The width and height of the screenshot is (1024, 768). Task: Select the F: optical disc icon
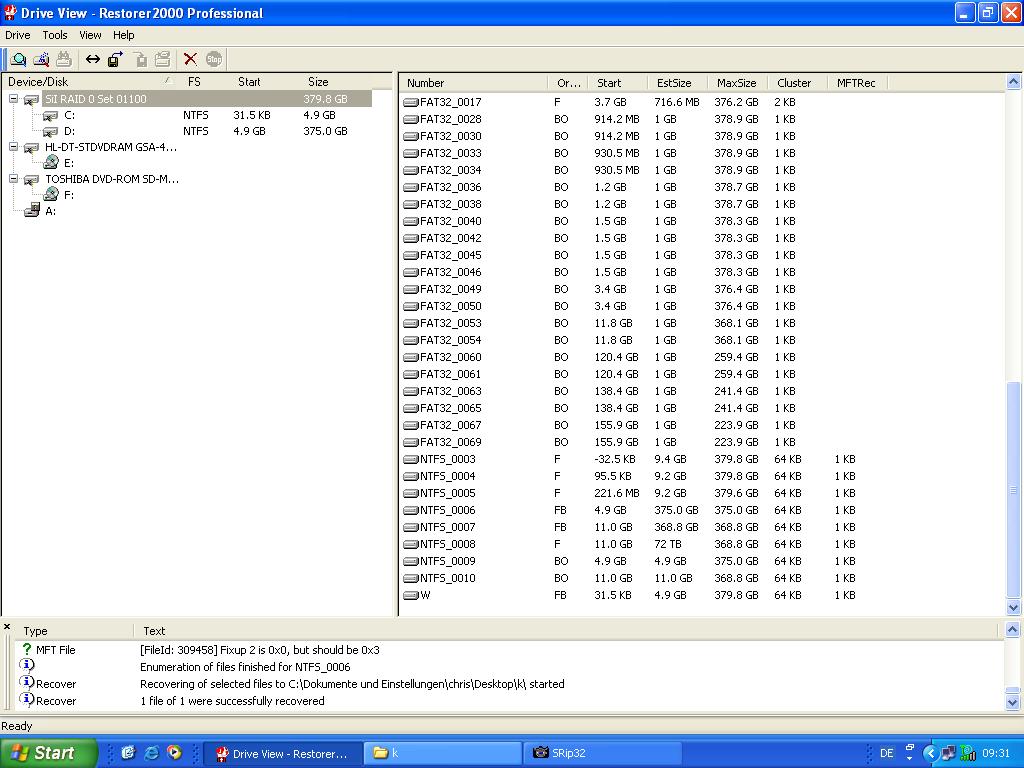pos(51,195)
